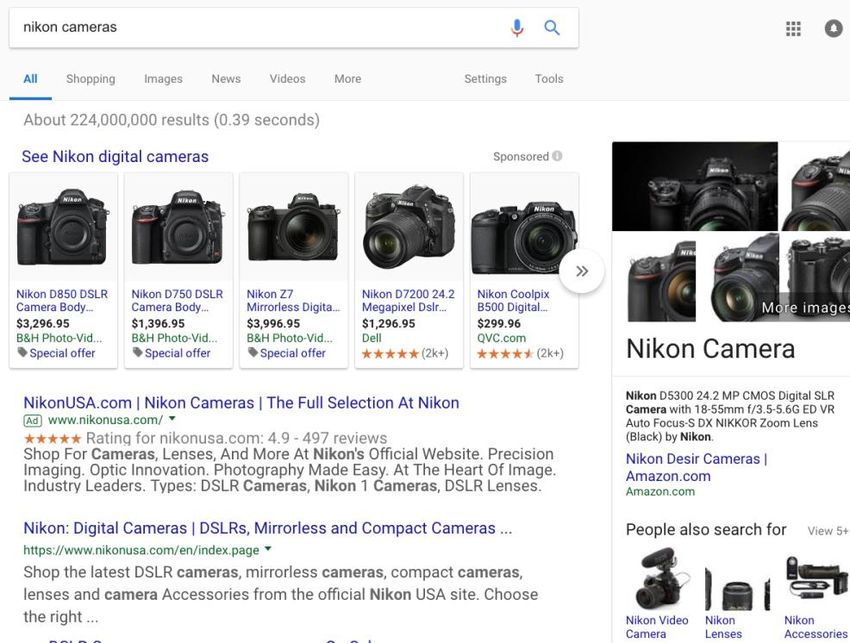
Task: Open the Google apps grid icon
Action: [793, 29]
